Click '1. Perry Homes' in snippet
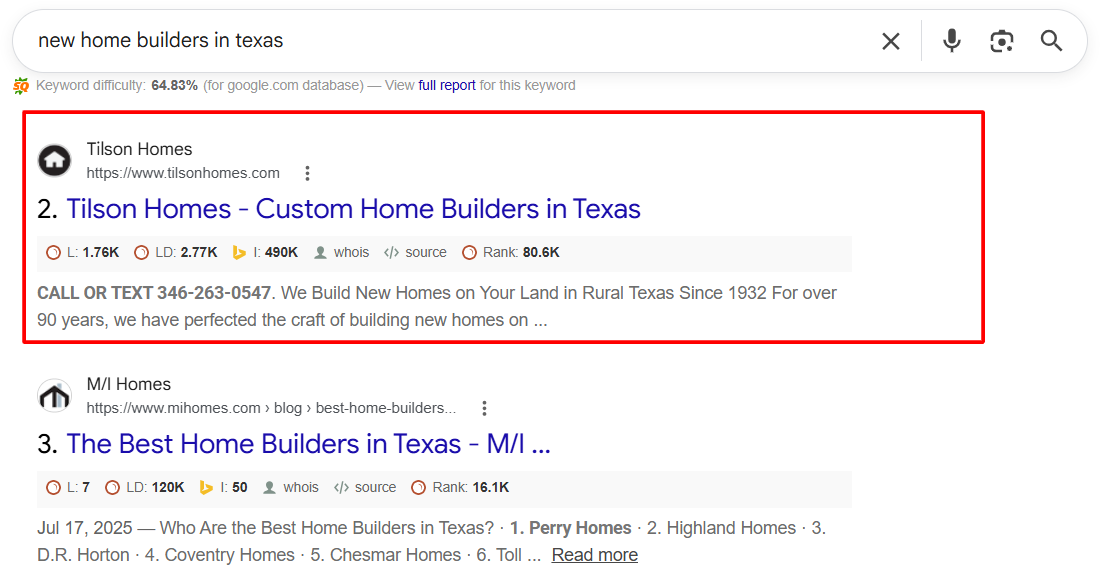 pyautogui.click(x=570, y=528)
